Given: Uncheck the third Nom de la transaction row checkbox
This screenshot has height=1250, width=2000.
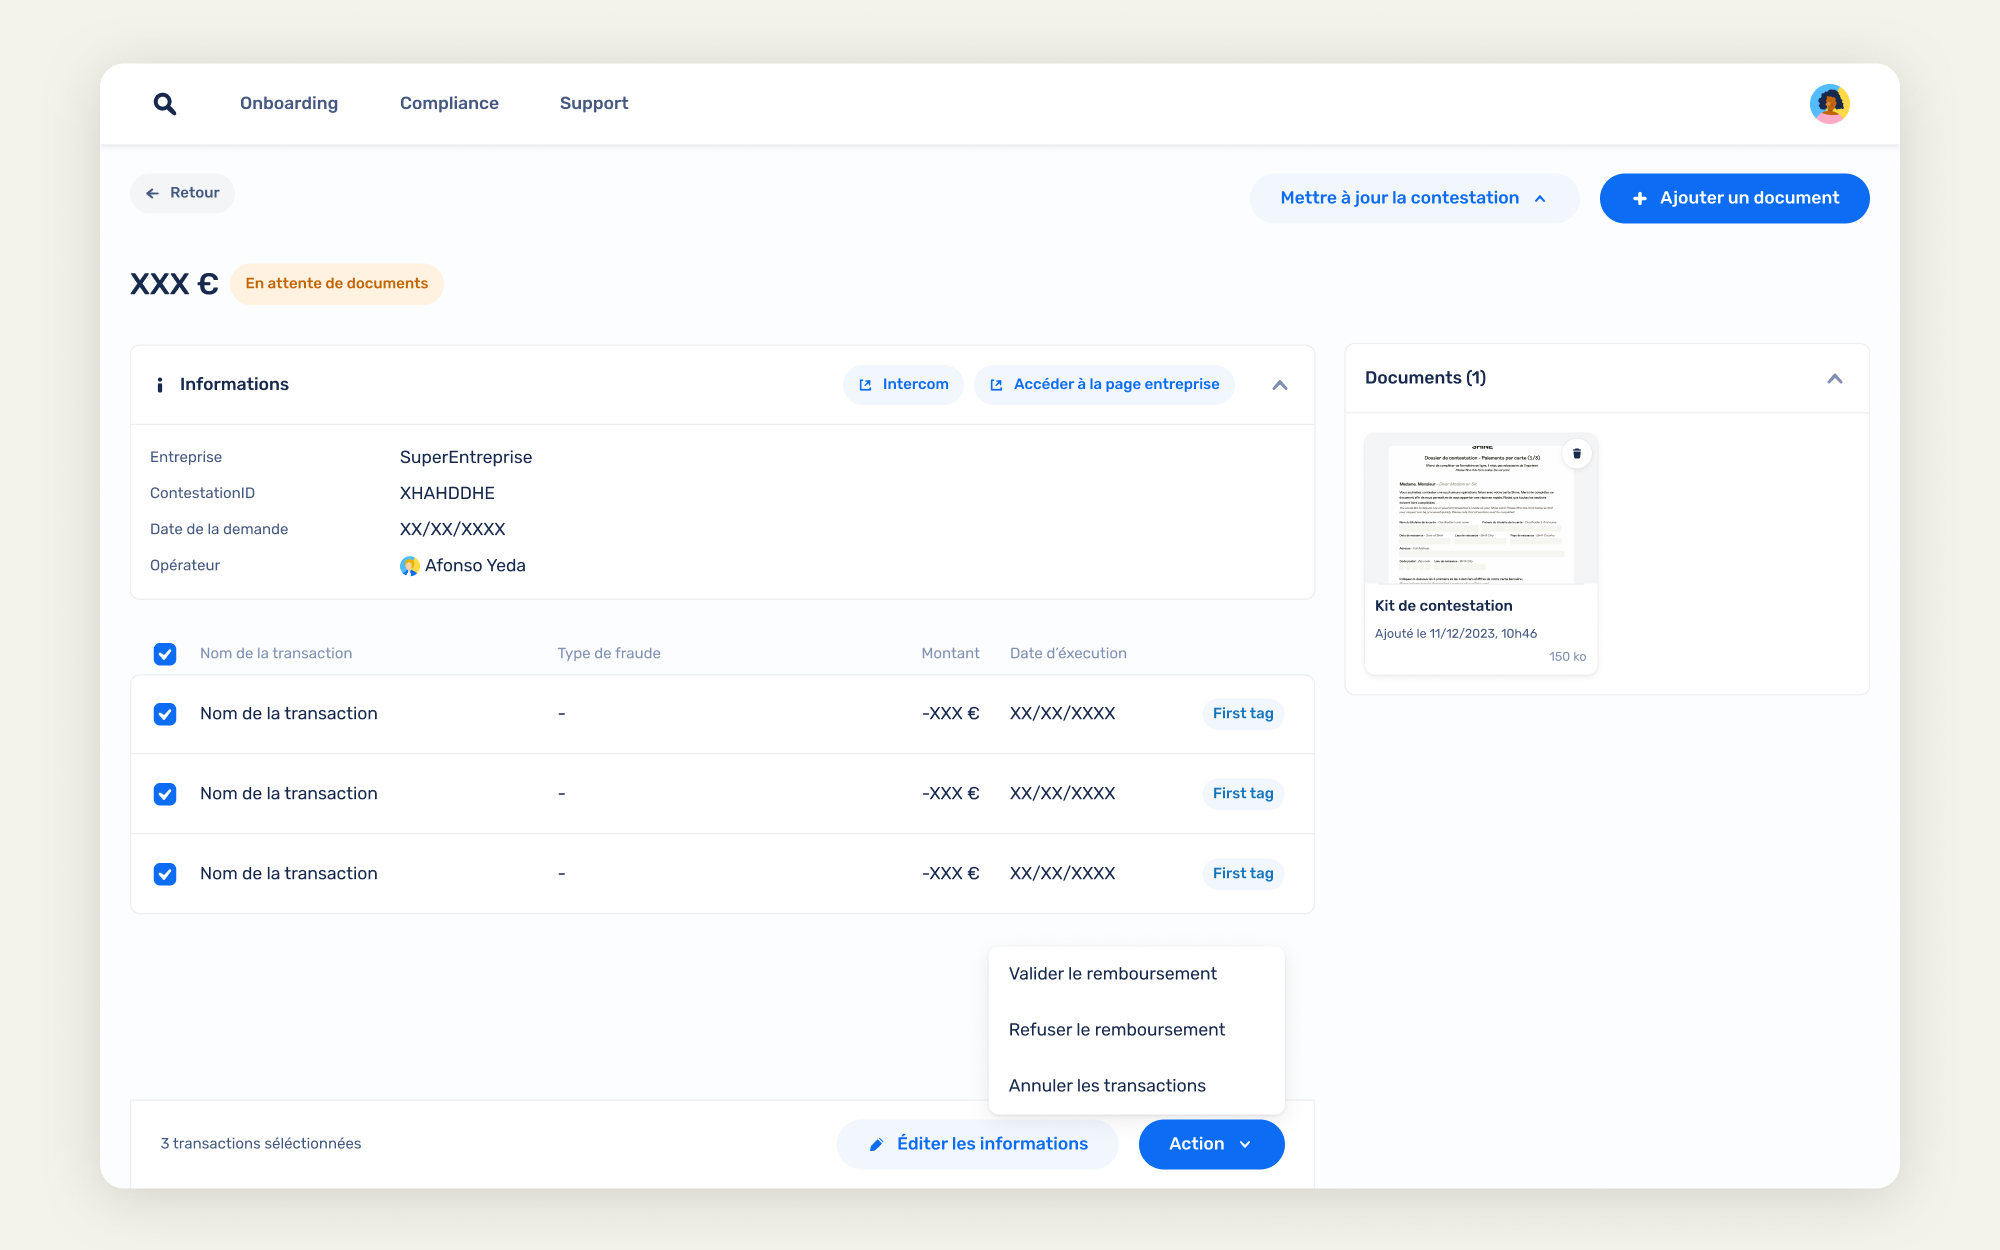Looking at the screenshot, I should coord(165,874).
